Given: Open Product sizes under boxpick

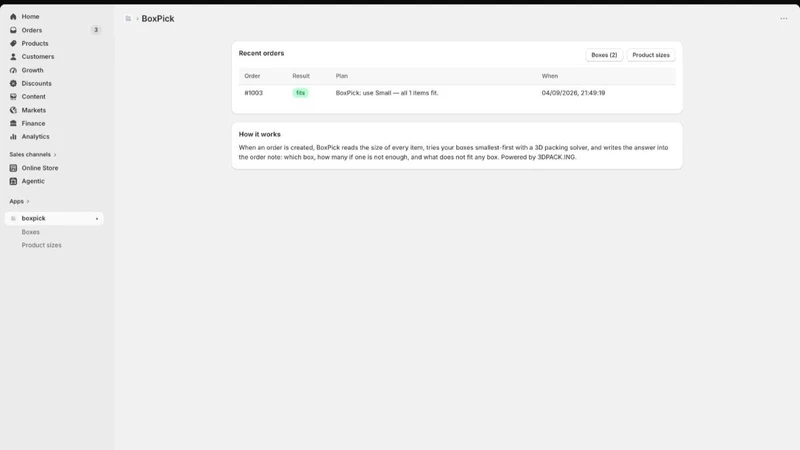Looking at the screenshot, I should [41, 245].
